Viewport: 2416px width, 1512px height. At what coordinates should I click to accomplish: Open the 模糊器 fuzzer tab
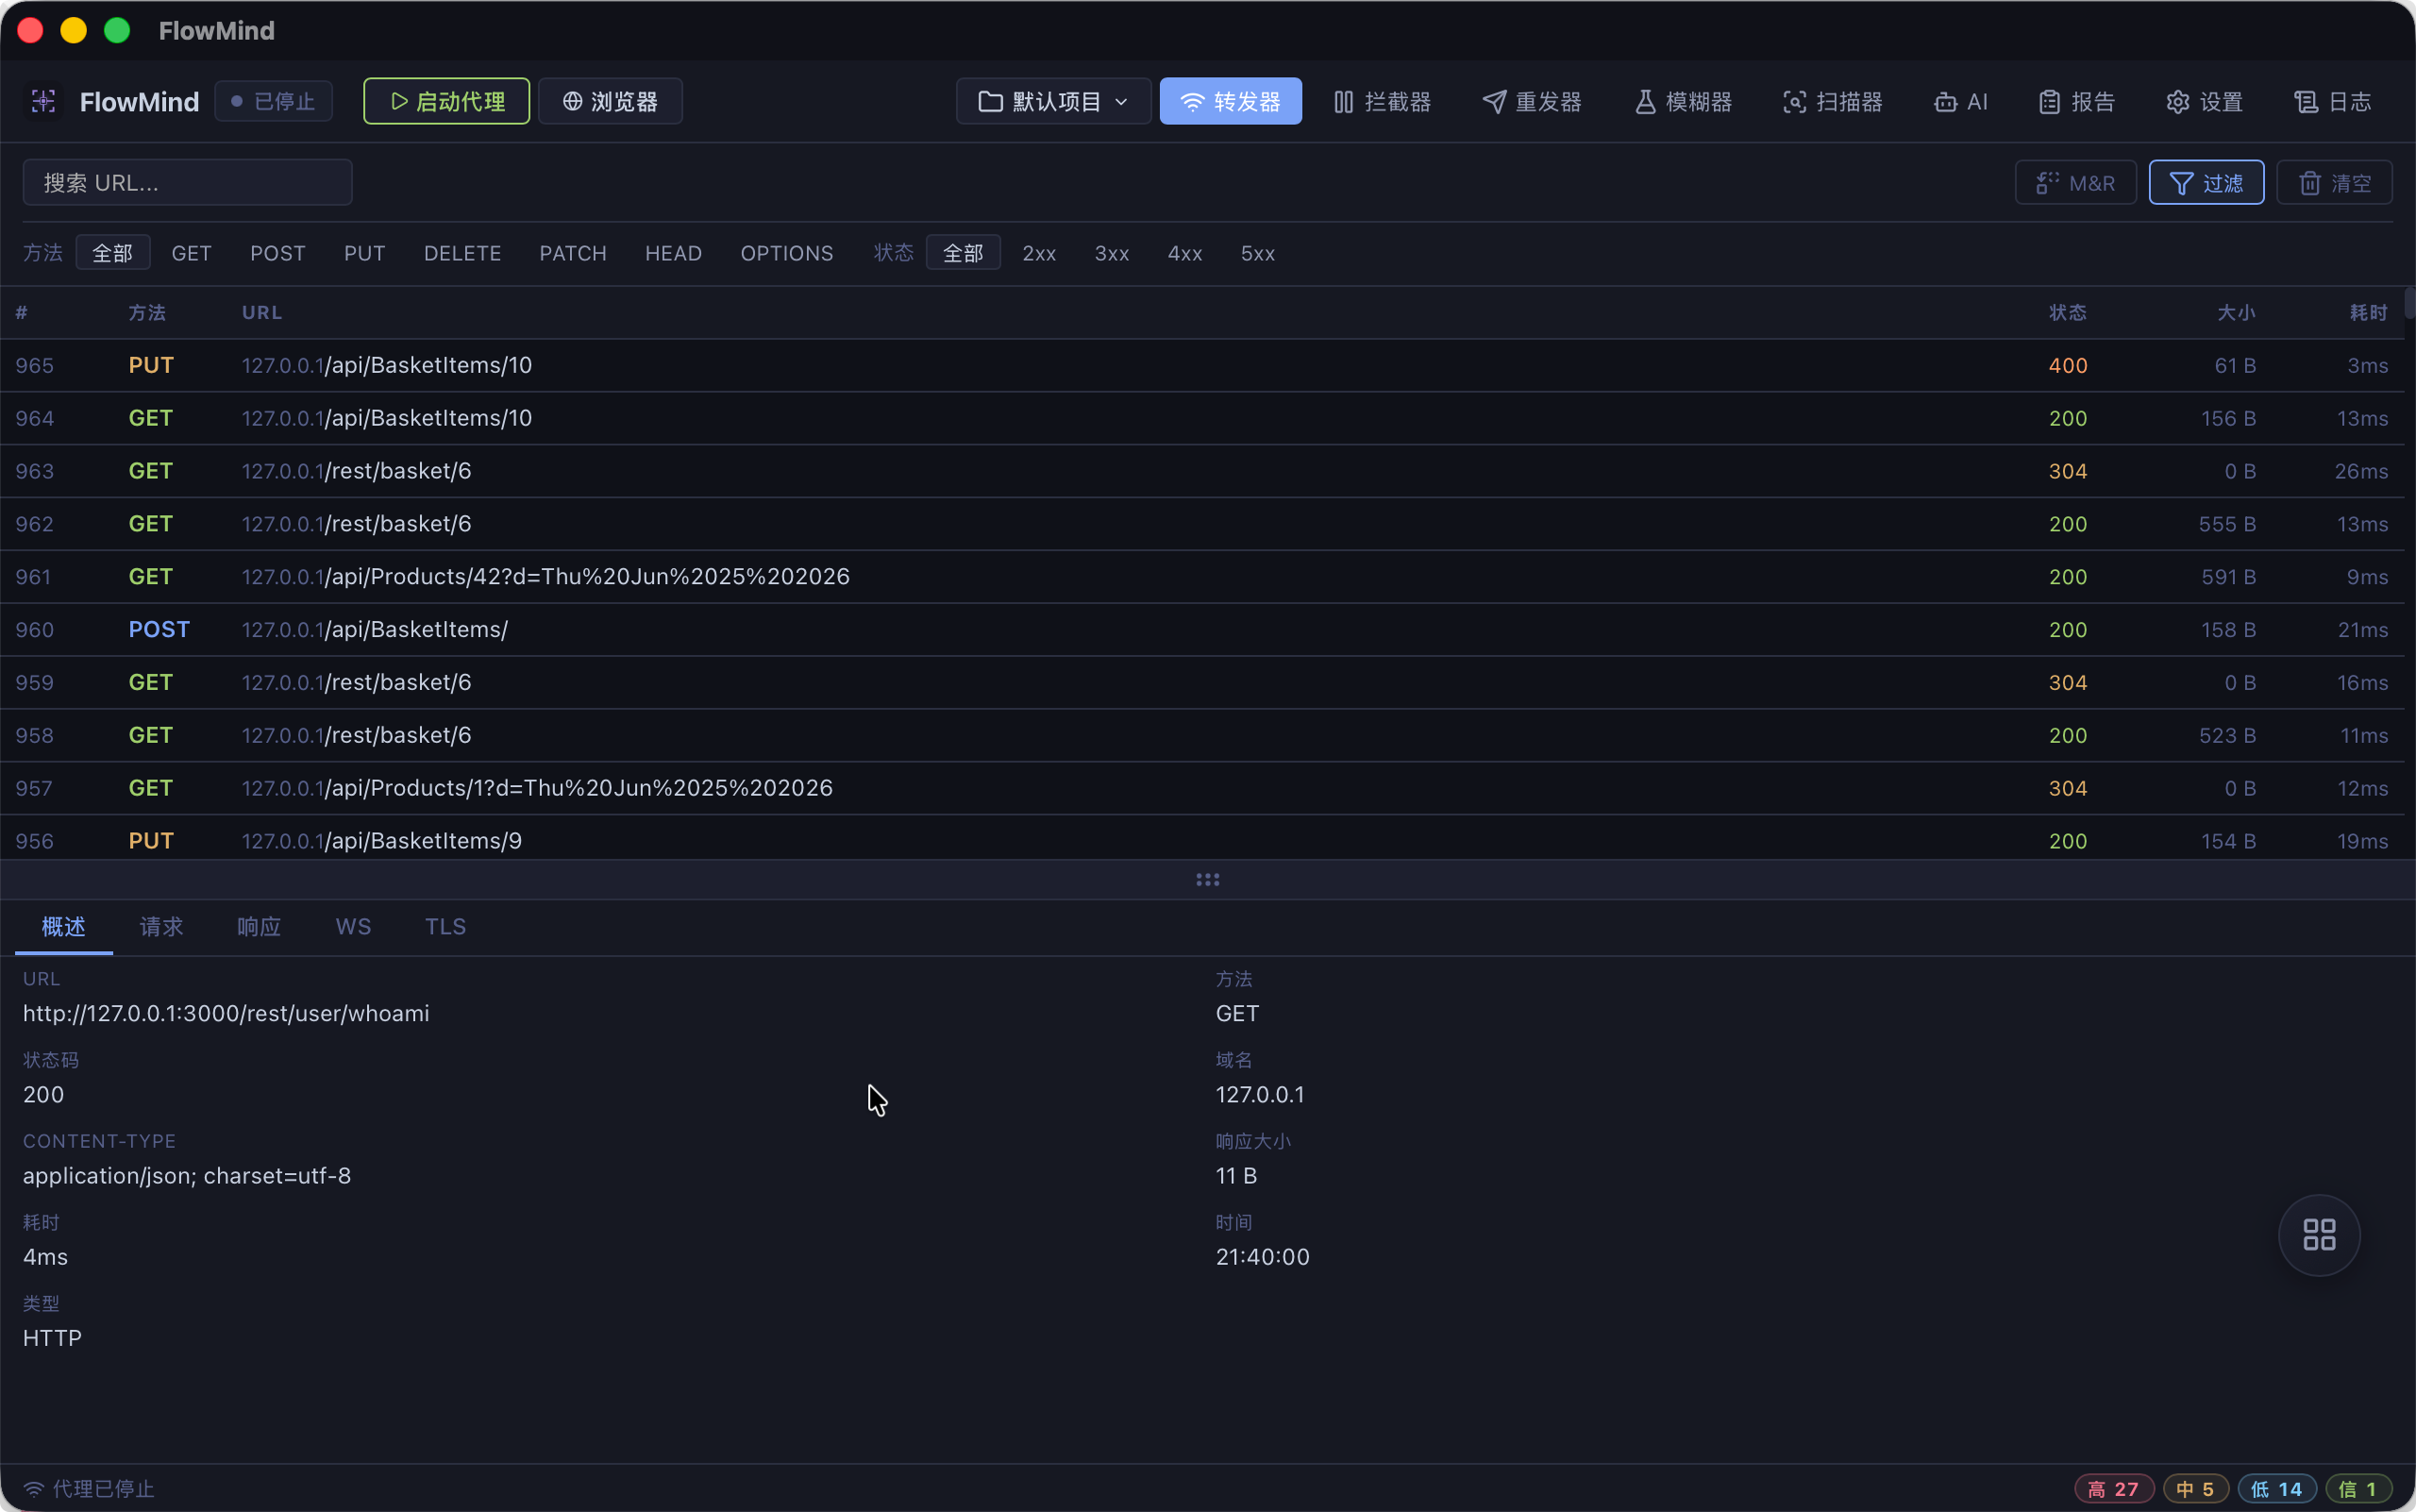[1683, 101]
